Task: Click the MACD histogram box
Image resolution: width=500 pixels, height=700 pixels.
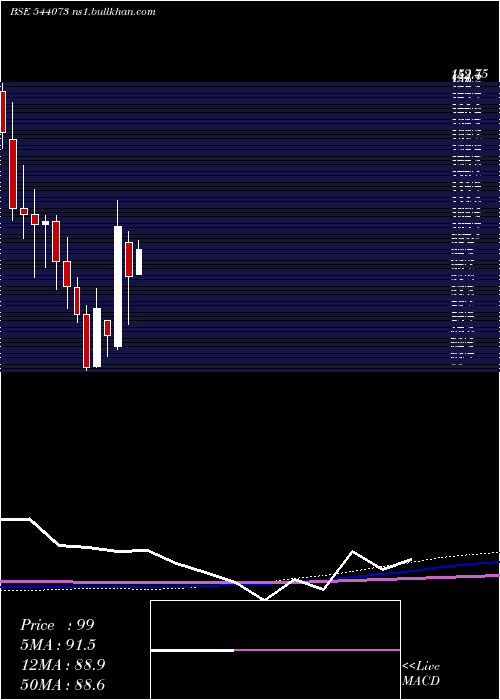Action: point(275,650)
